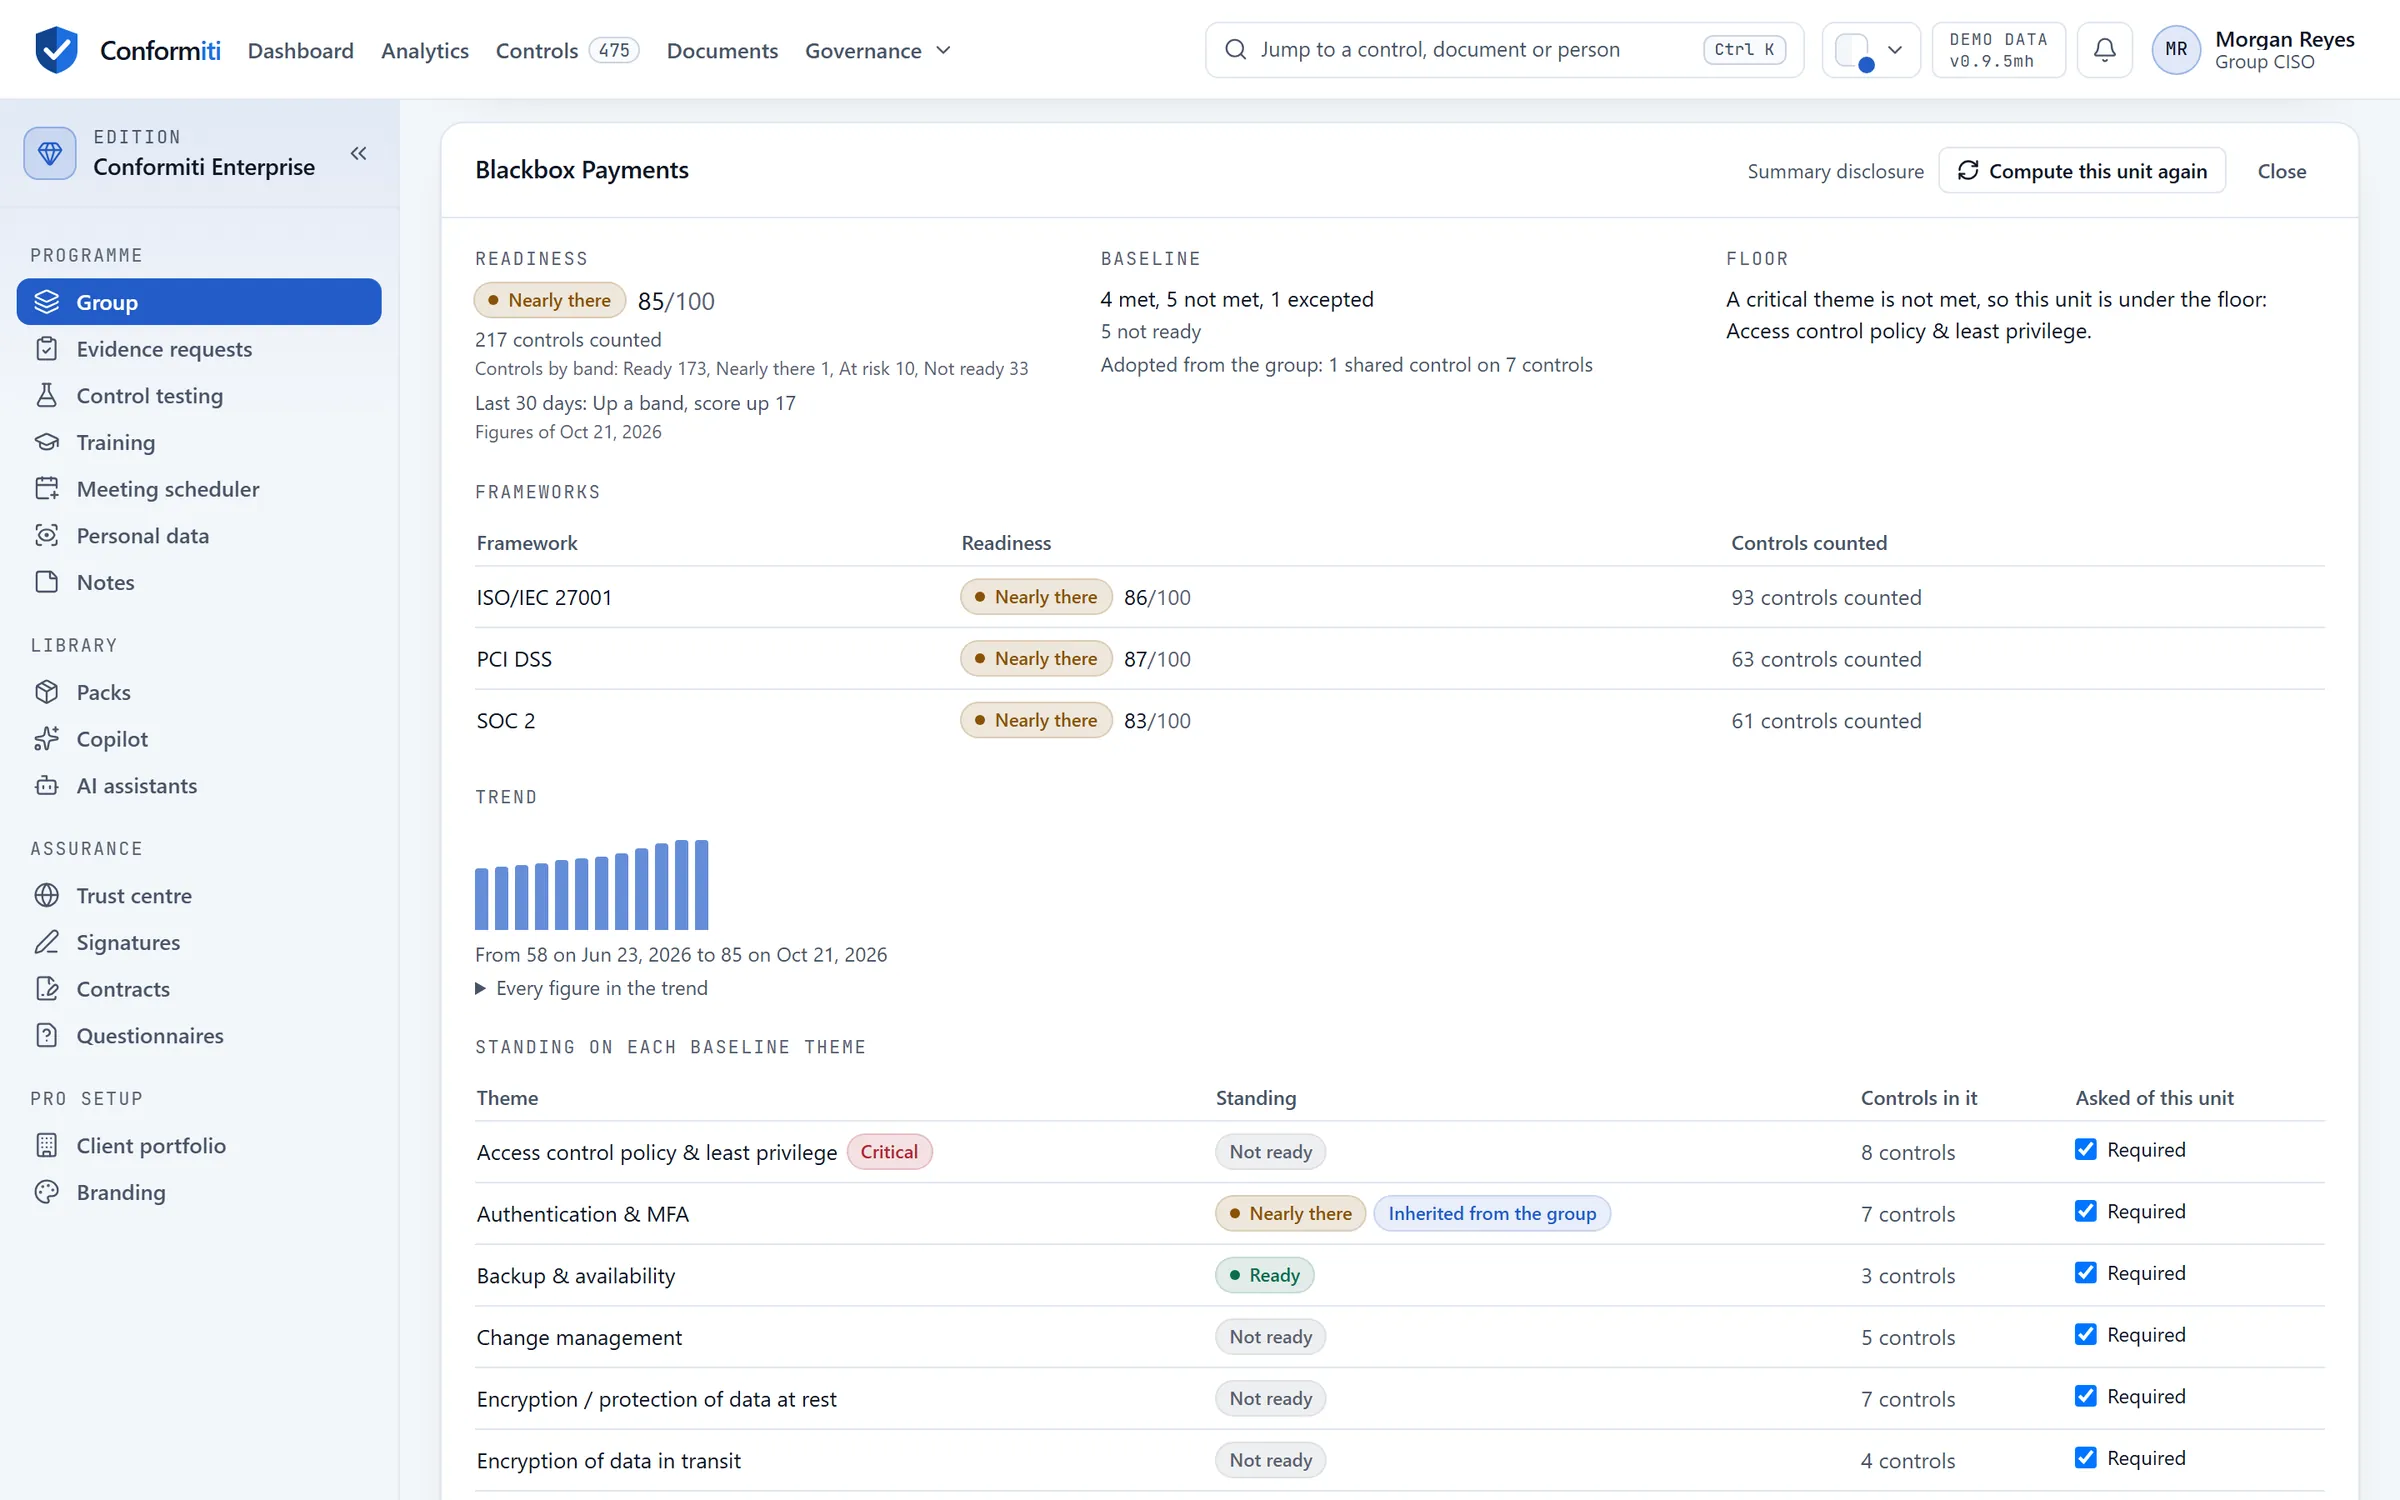Open Morgan Reyes user profile menu
This screenshot has height=1500, width=2400.
coord(2254,49)
